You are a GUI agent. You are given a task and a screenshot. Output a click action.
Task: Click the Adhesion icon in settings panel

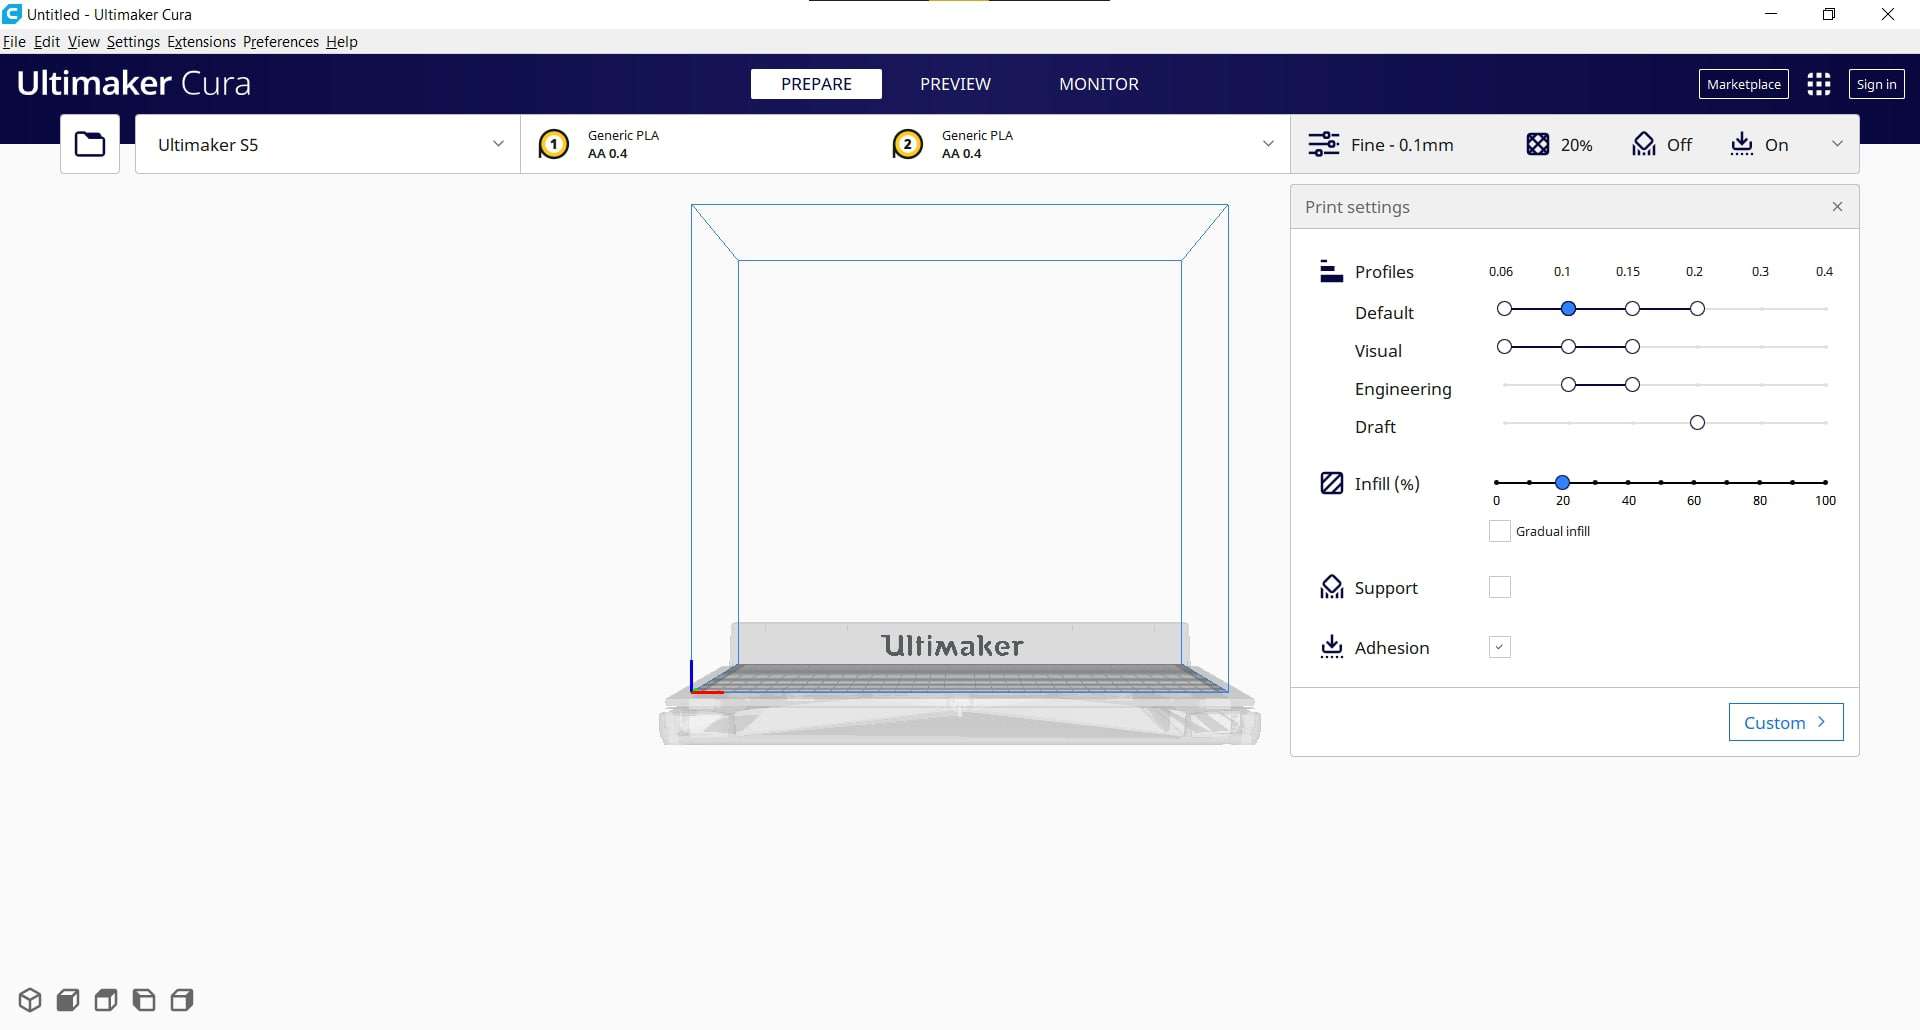tap(1331, 647)
